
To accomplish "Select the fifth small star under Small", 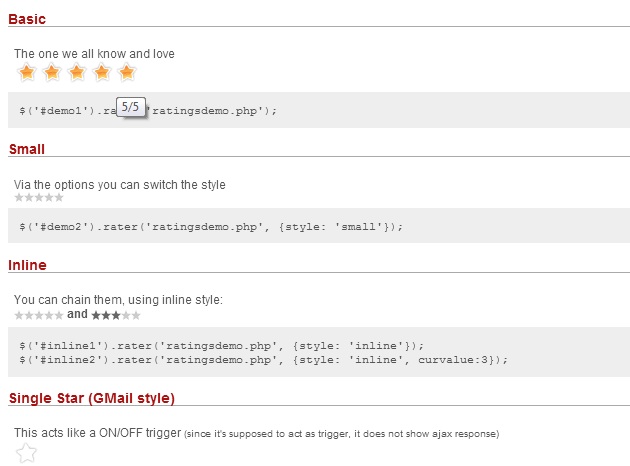I will click(x=59, y=198).
